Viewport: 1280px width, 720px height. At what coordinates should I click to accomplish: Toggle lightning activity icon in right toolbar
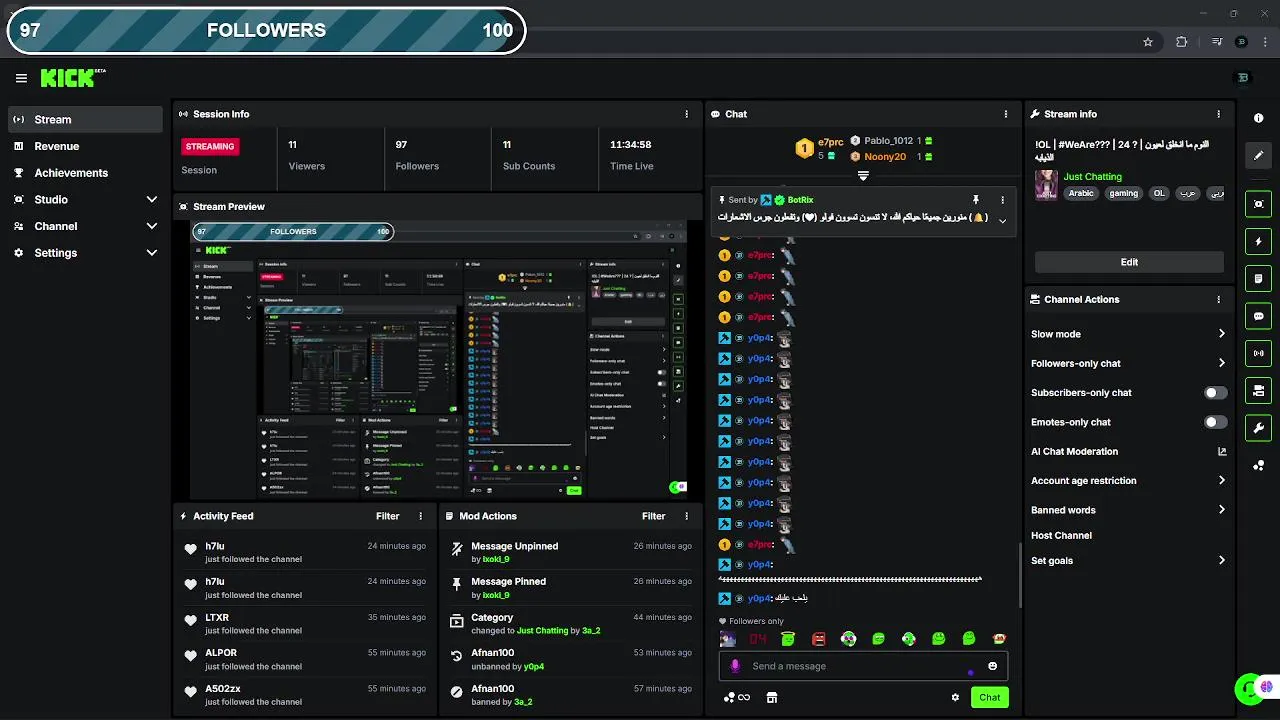tap(1258, 241)
